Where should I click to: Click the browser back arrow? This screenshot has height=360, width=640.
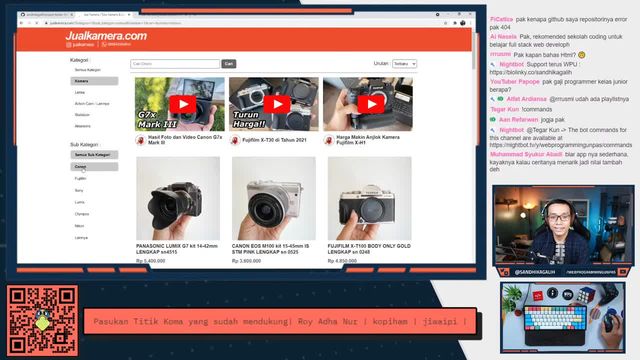coord(22,23)
